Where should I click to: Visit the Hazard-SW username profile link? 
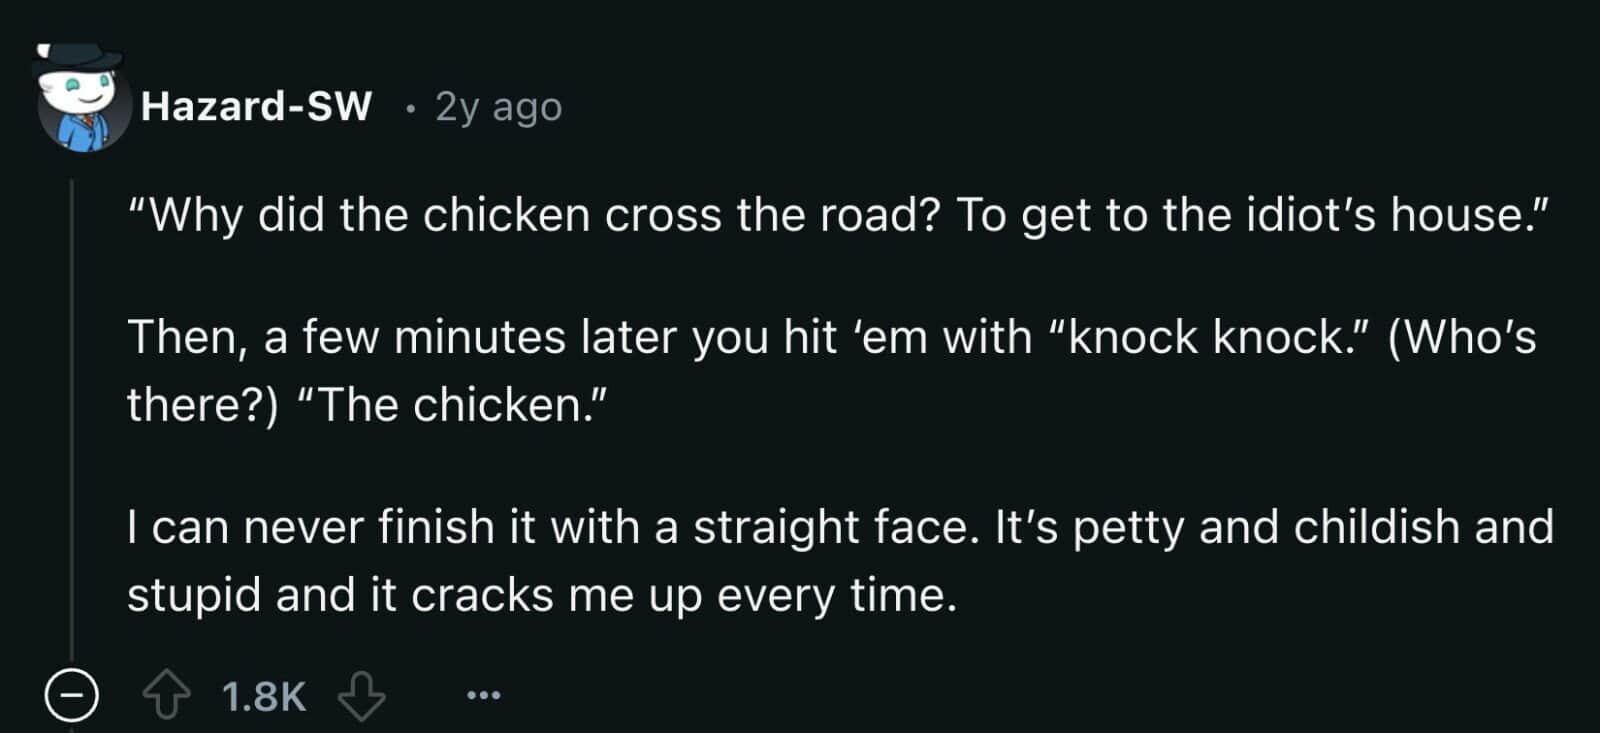[x=256, y=106]
